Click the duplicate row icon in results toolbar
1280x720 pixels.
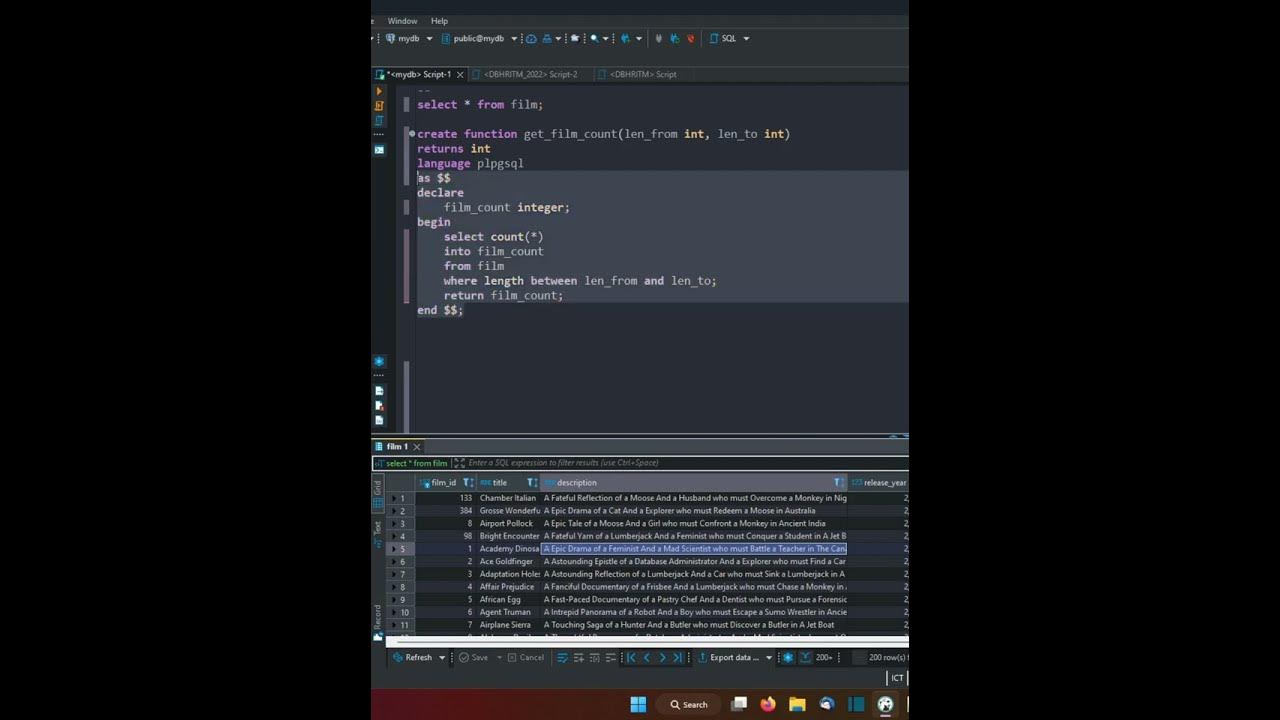594,657
